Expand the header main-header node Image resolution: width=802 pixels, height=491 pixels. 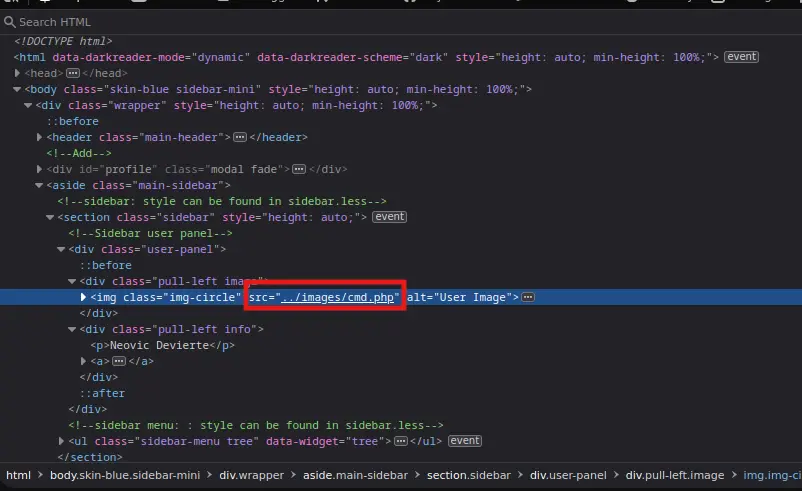pyautogui.click(x=40, y=137)
